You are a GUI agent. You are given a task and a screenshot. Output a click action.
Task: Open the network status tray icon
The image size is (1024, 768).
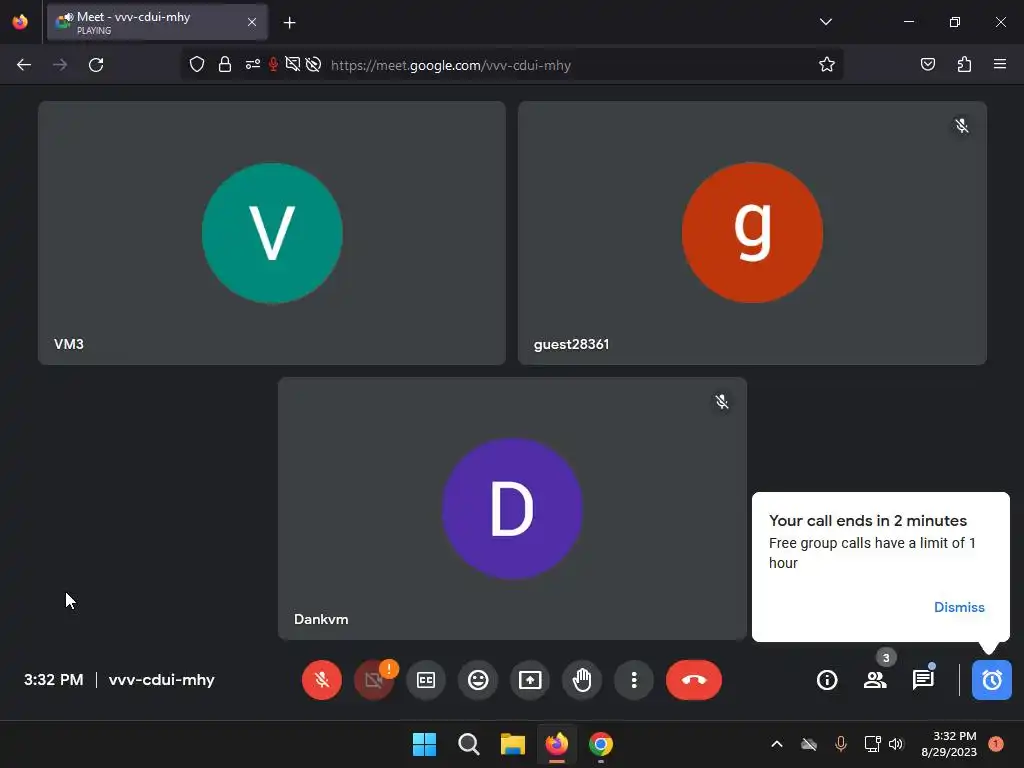point(872,744)
